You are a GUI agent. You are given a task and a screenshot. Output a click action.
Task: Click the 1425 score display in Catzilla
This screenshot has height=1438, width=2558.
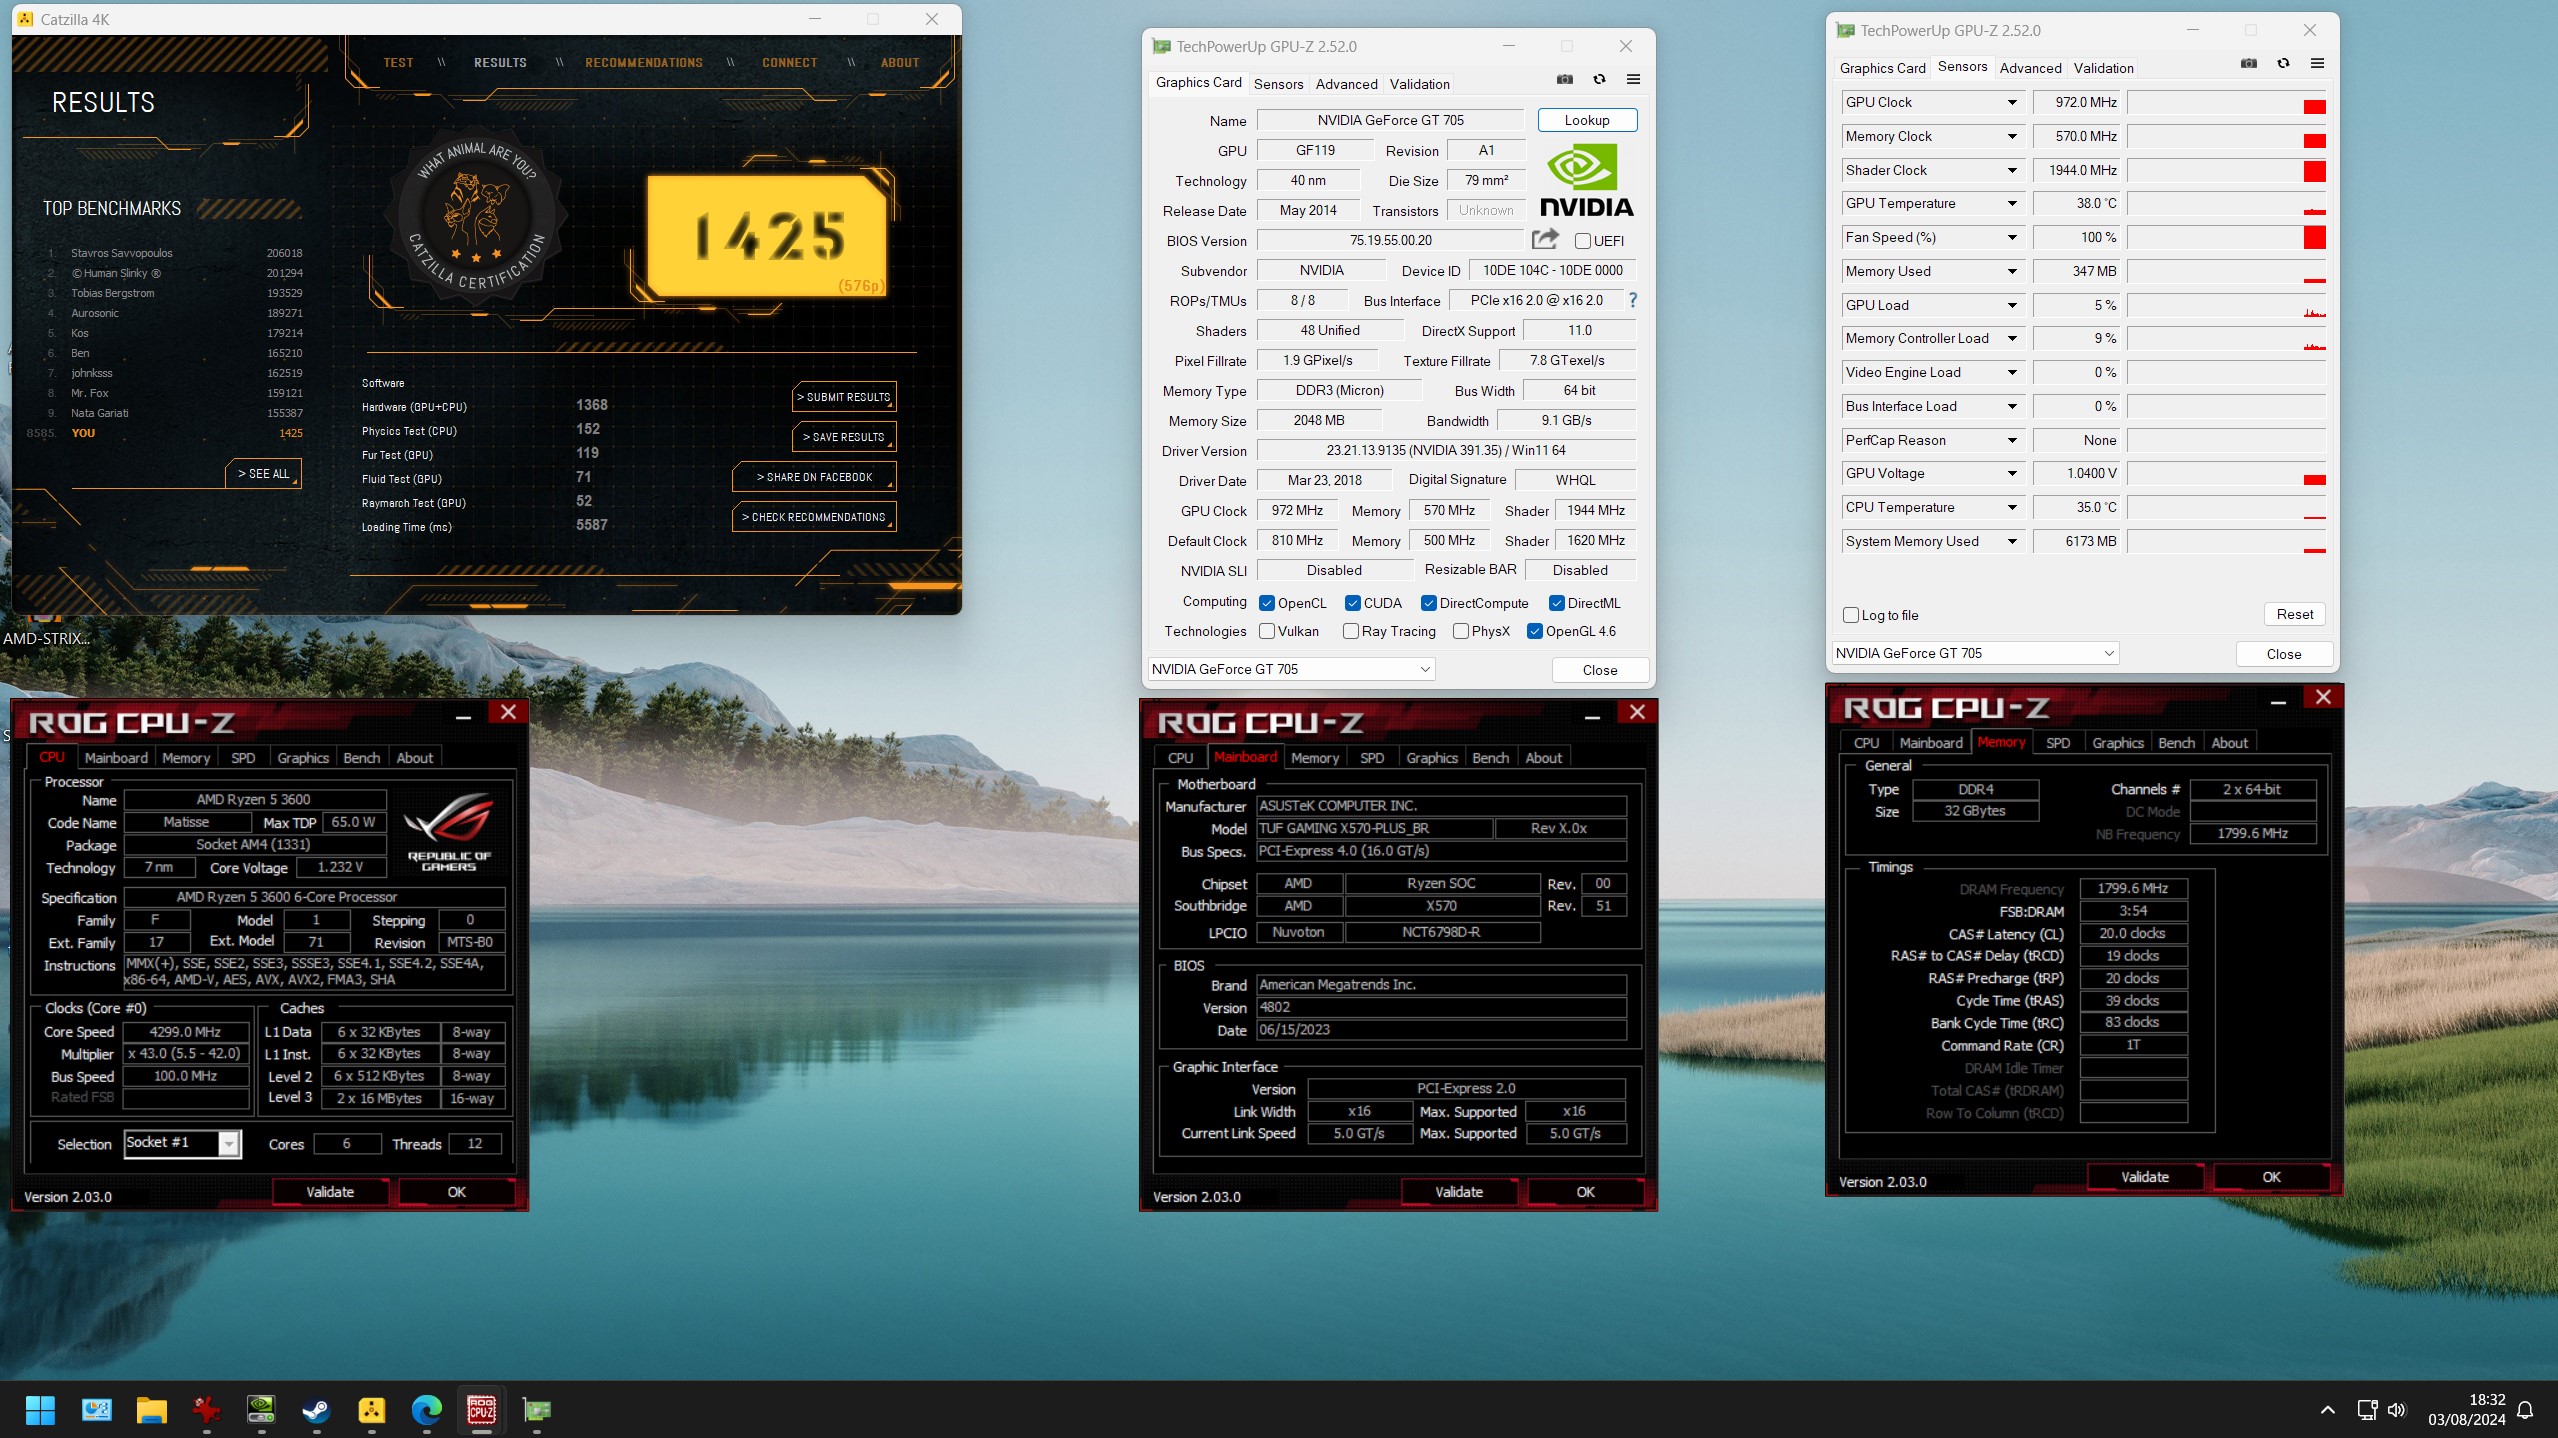[767, 236]
